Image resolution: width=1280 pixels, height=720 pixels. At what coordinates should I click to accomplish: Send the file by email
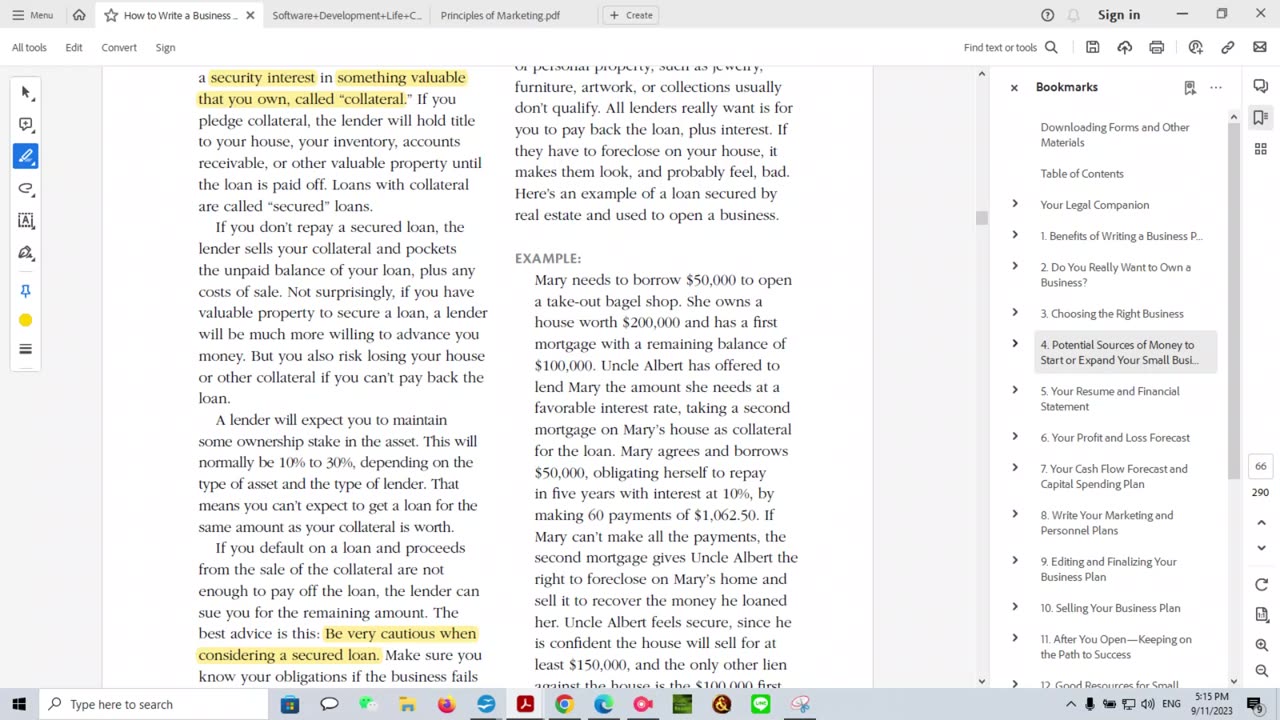[1260, 47]
